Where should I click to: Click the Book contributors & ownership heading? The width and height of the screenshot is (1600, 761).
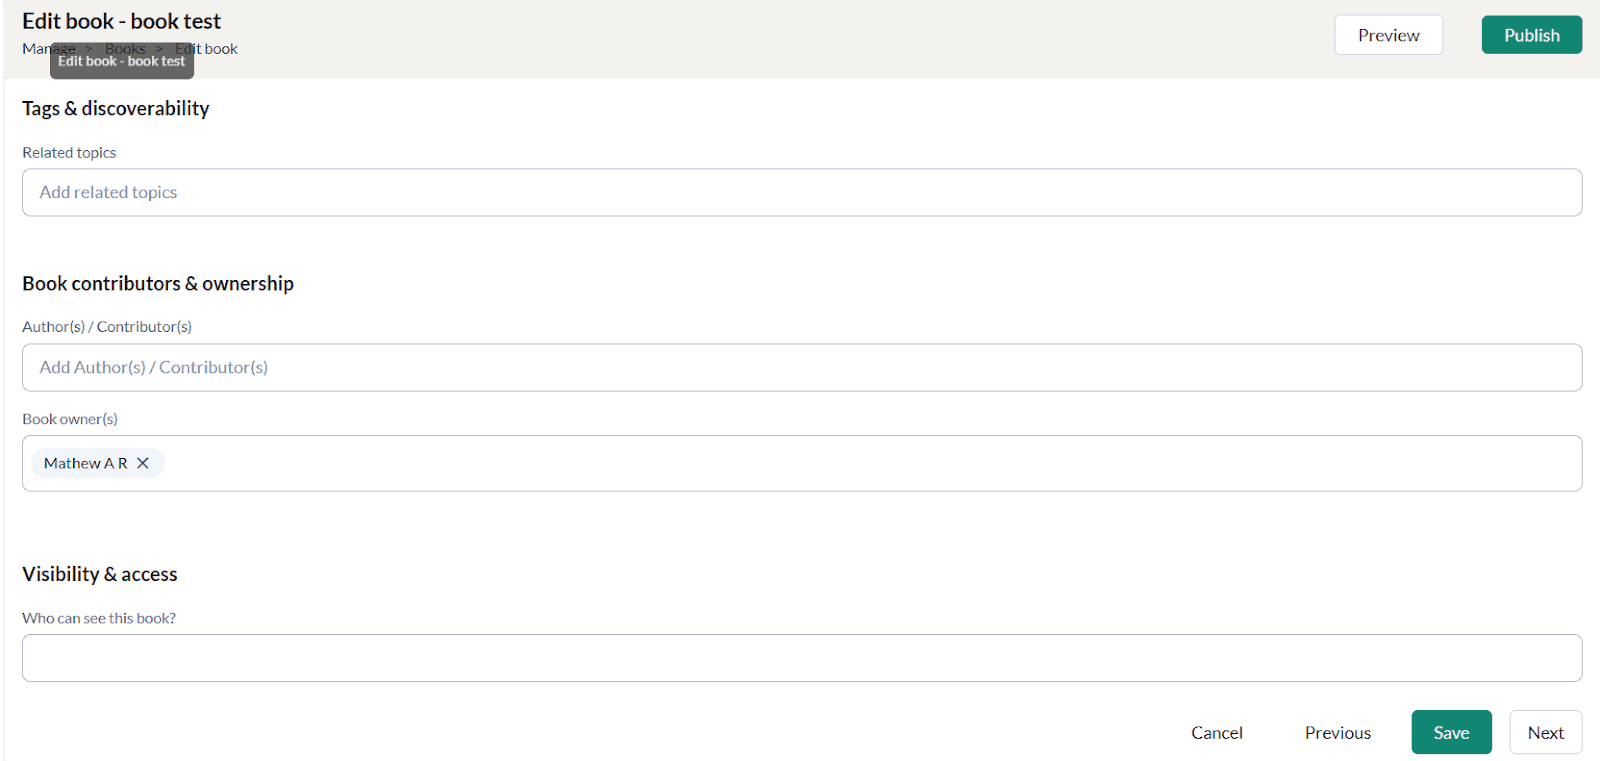coord(158,283)
